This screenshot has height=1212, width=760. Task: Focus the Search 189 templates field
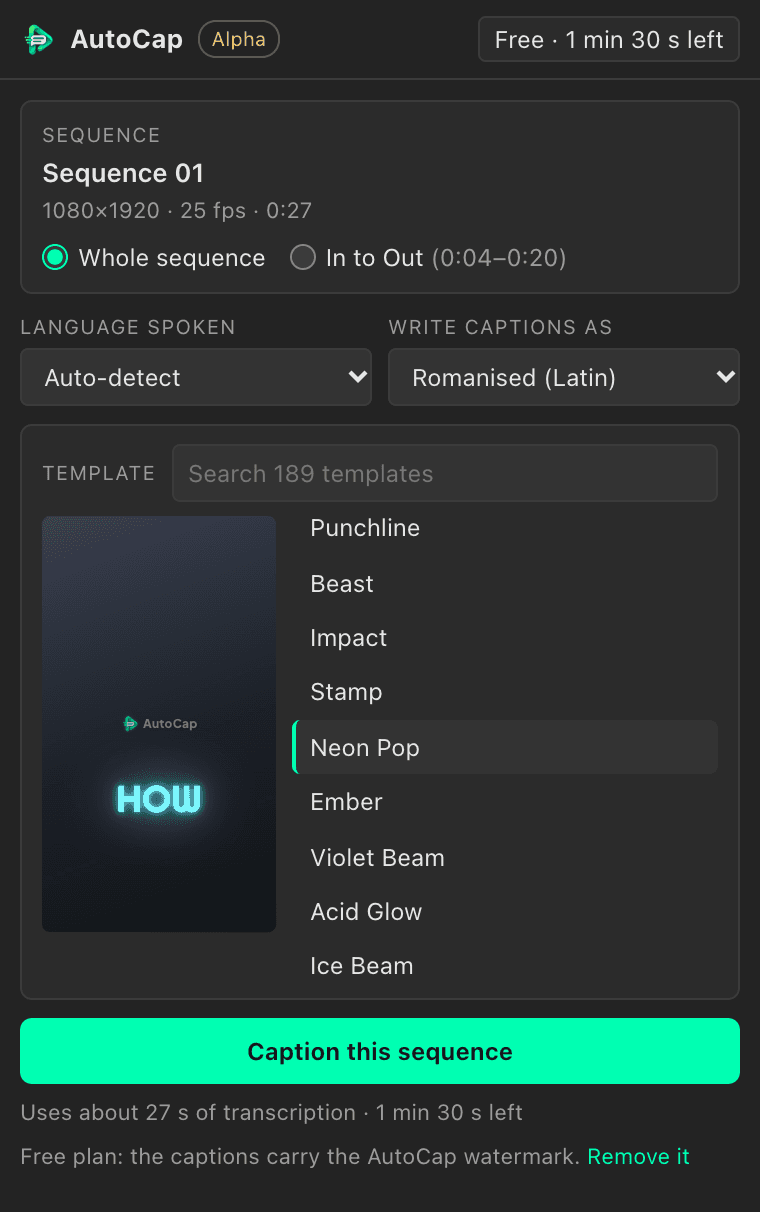445,473
